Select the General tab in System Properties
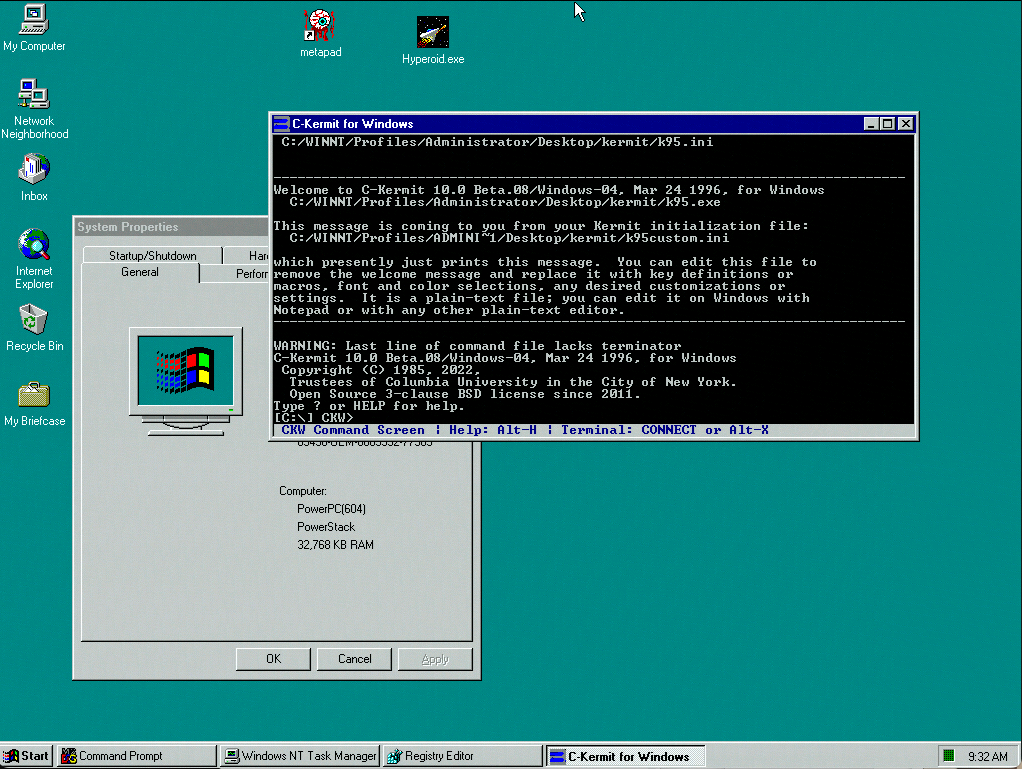This screenshot has width=1022, height=769. pyautogui.click(x=140, y=272)
